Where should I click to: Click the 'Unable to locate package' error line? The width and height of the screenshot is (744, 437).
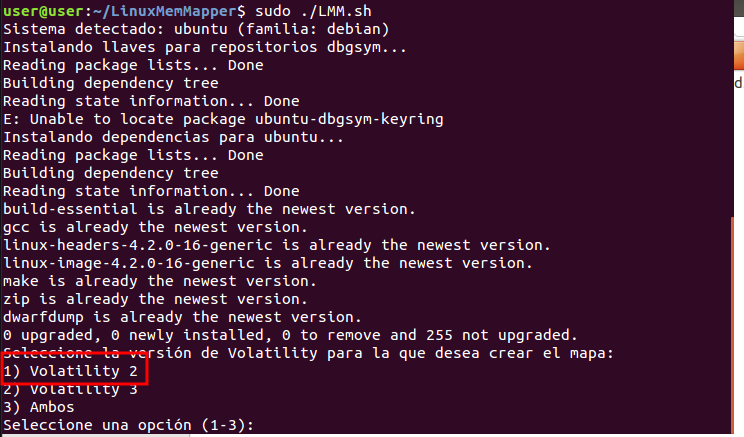[x=223, y=119]
